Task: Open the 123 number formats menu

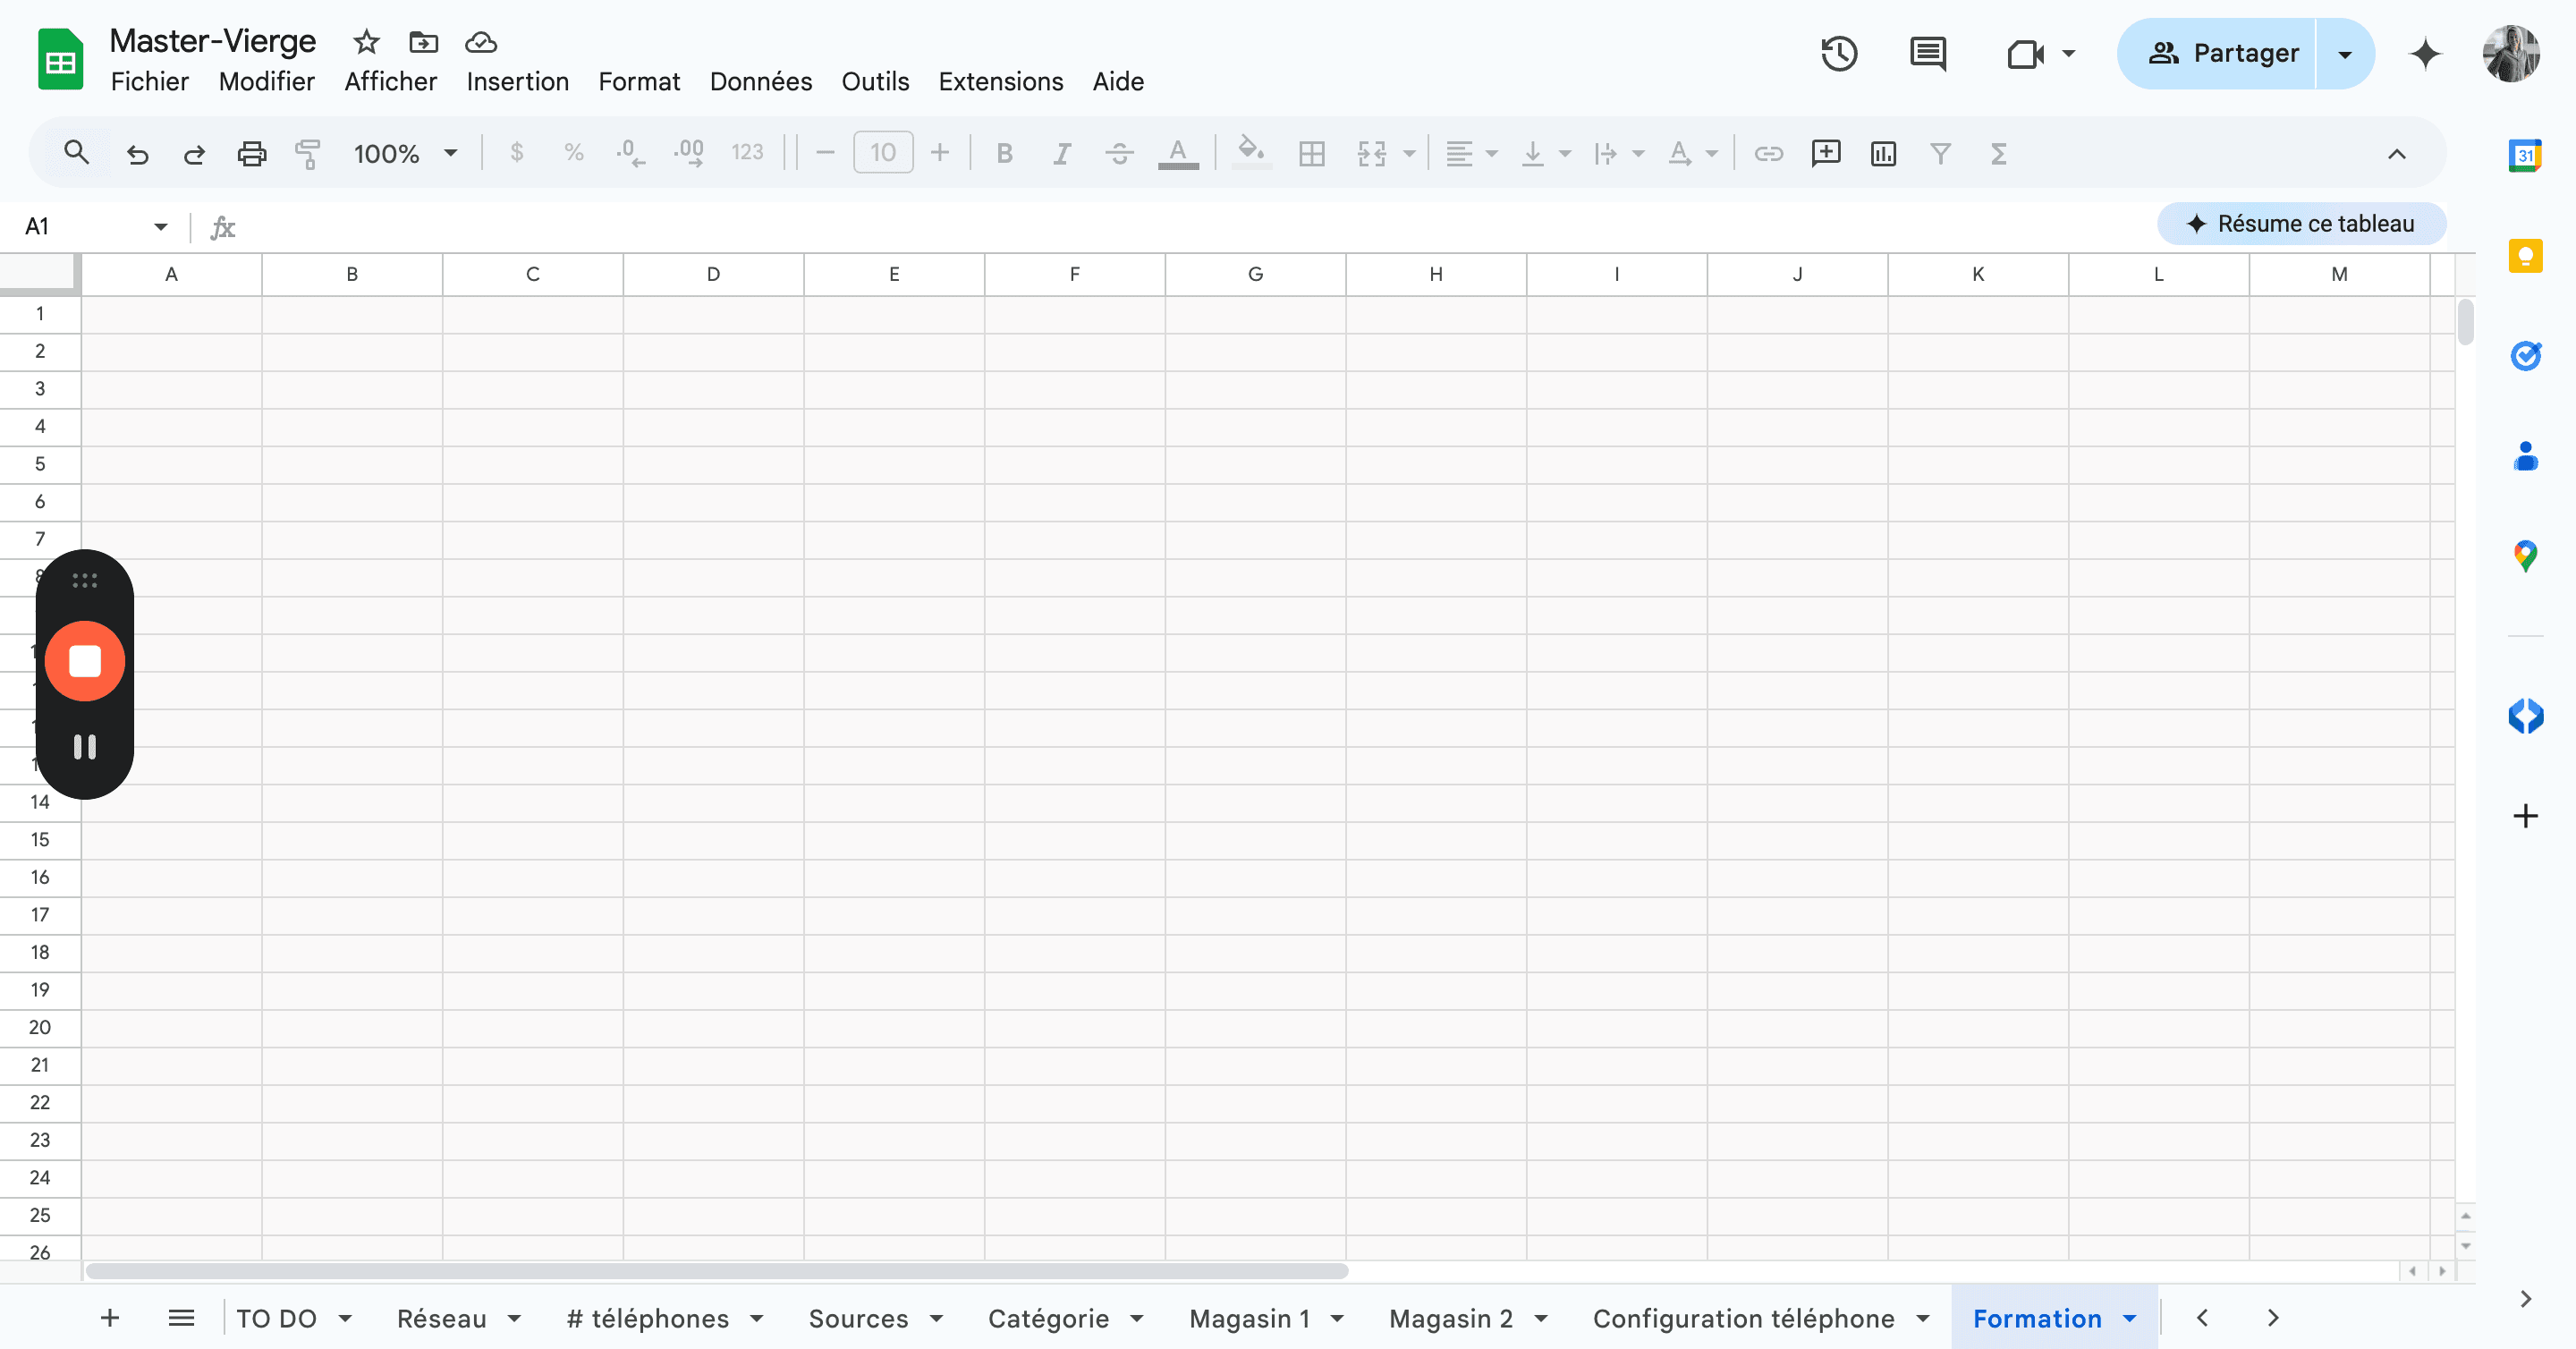Action: 747,152
